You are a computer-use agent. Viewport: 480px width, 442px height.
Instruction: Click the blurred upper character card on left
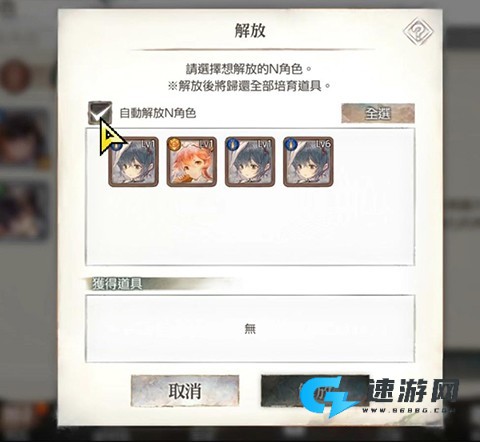click(24, 138)
